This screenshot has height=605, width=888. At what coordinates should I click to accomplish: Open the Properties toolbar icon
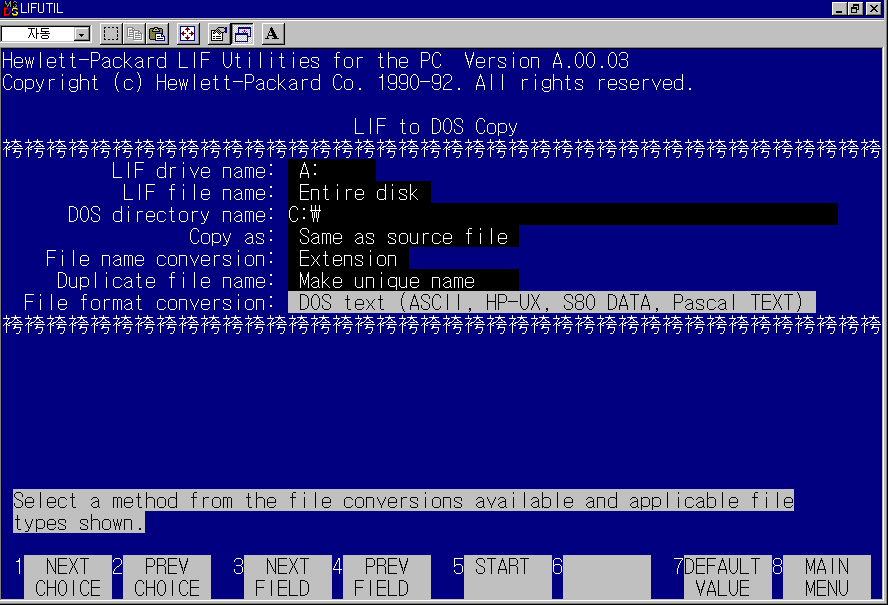click(x=219, y=34)
